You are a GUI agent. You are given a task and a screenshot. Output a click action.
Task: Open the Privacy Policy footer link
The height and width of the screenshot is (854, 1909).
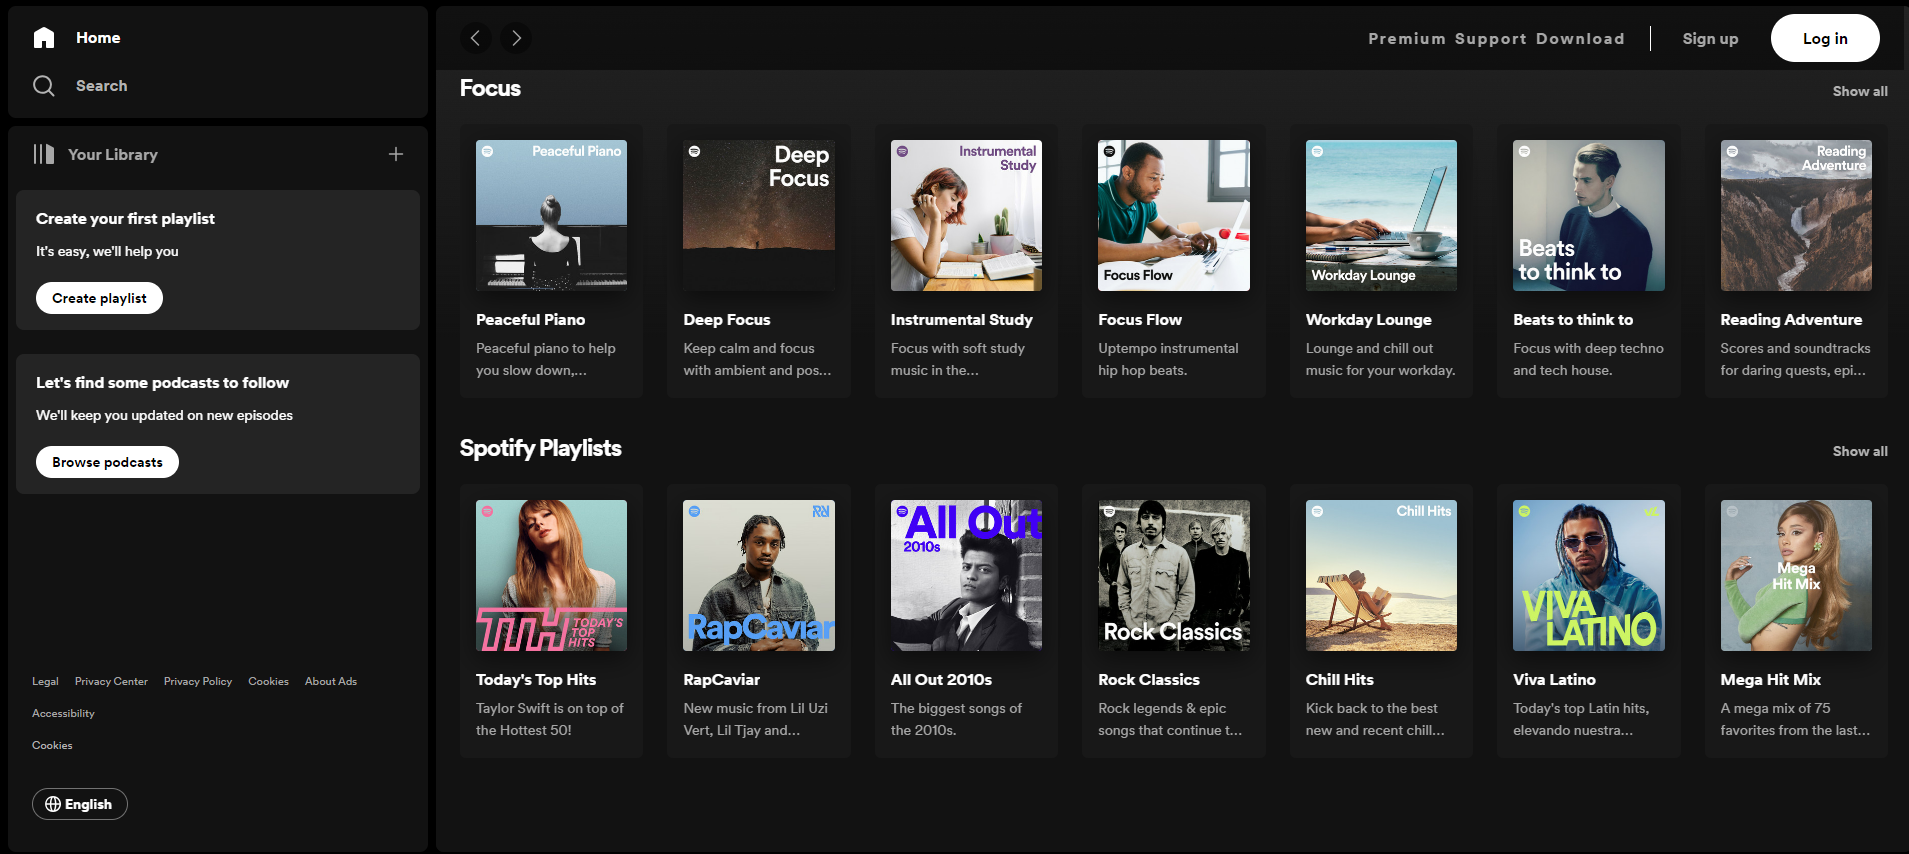[198, 681]
